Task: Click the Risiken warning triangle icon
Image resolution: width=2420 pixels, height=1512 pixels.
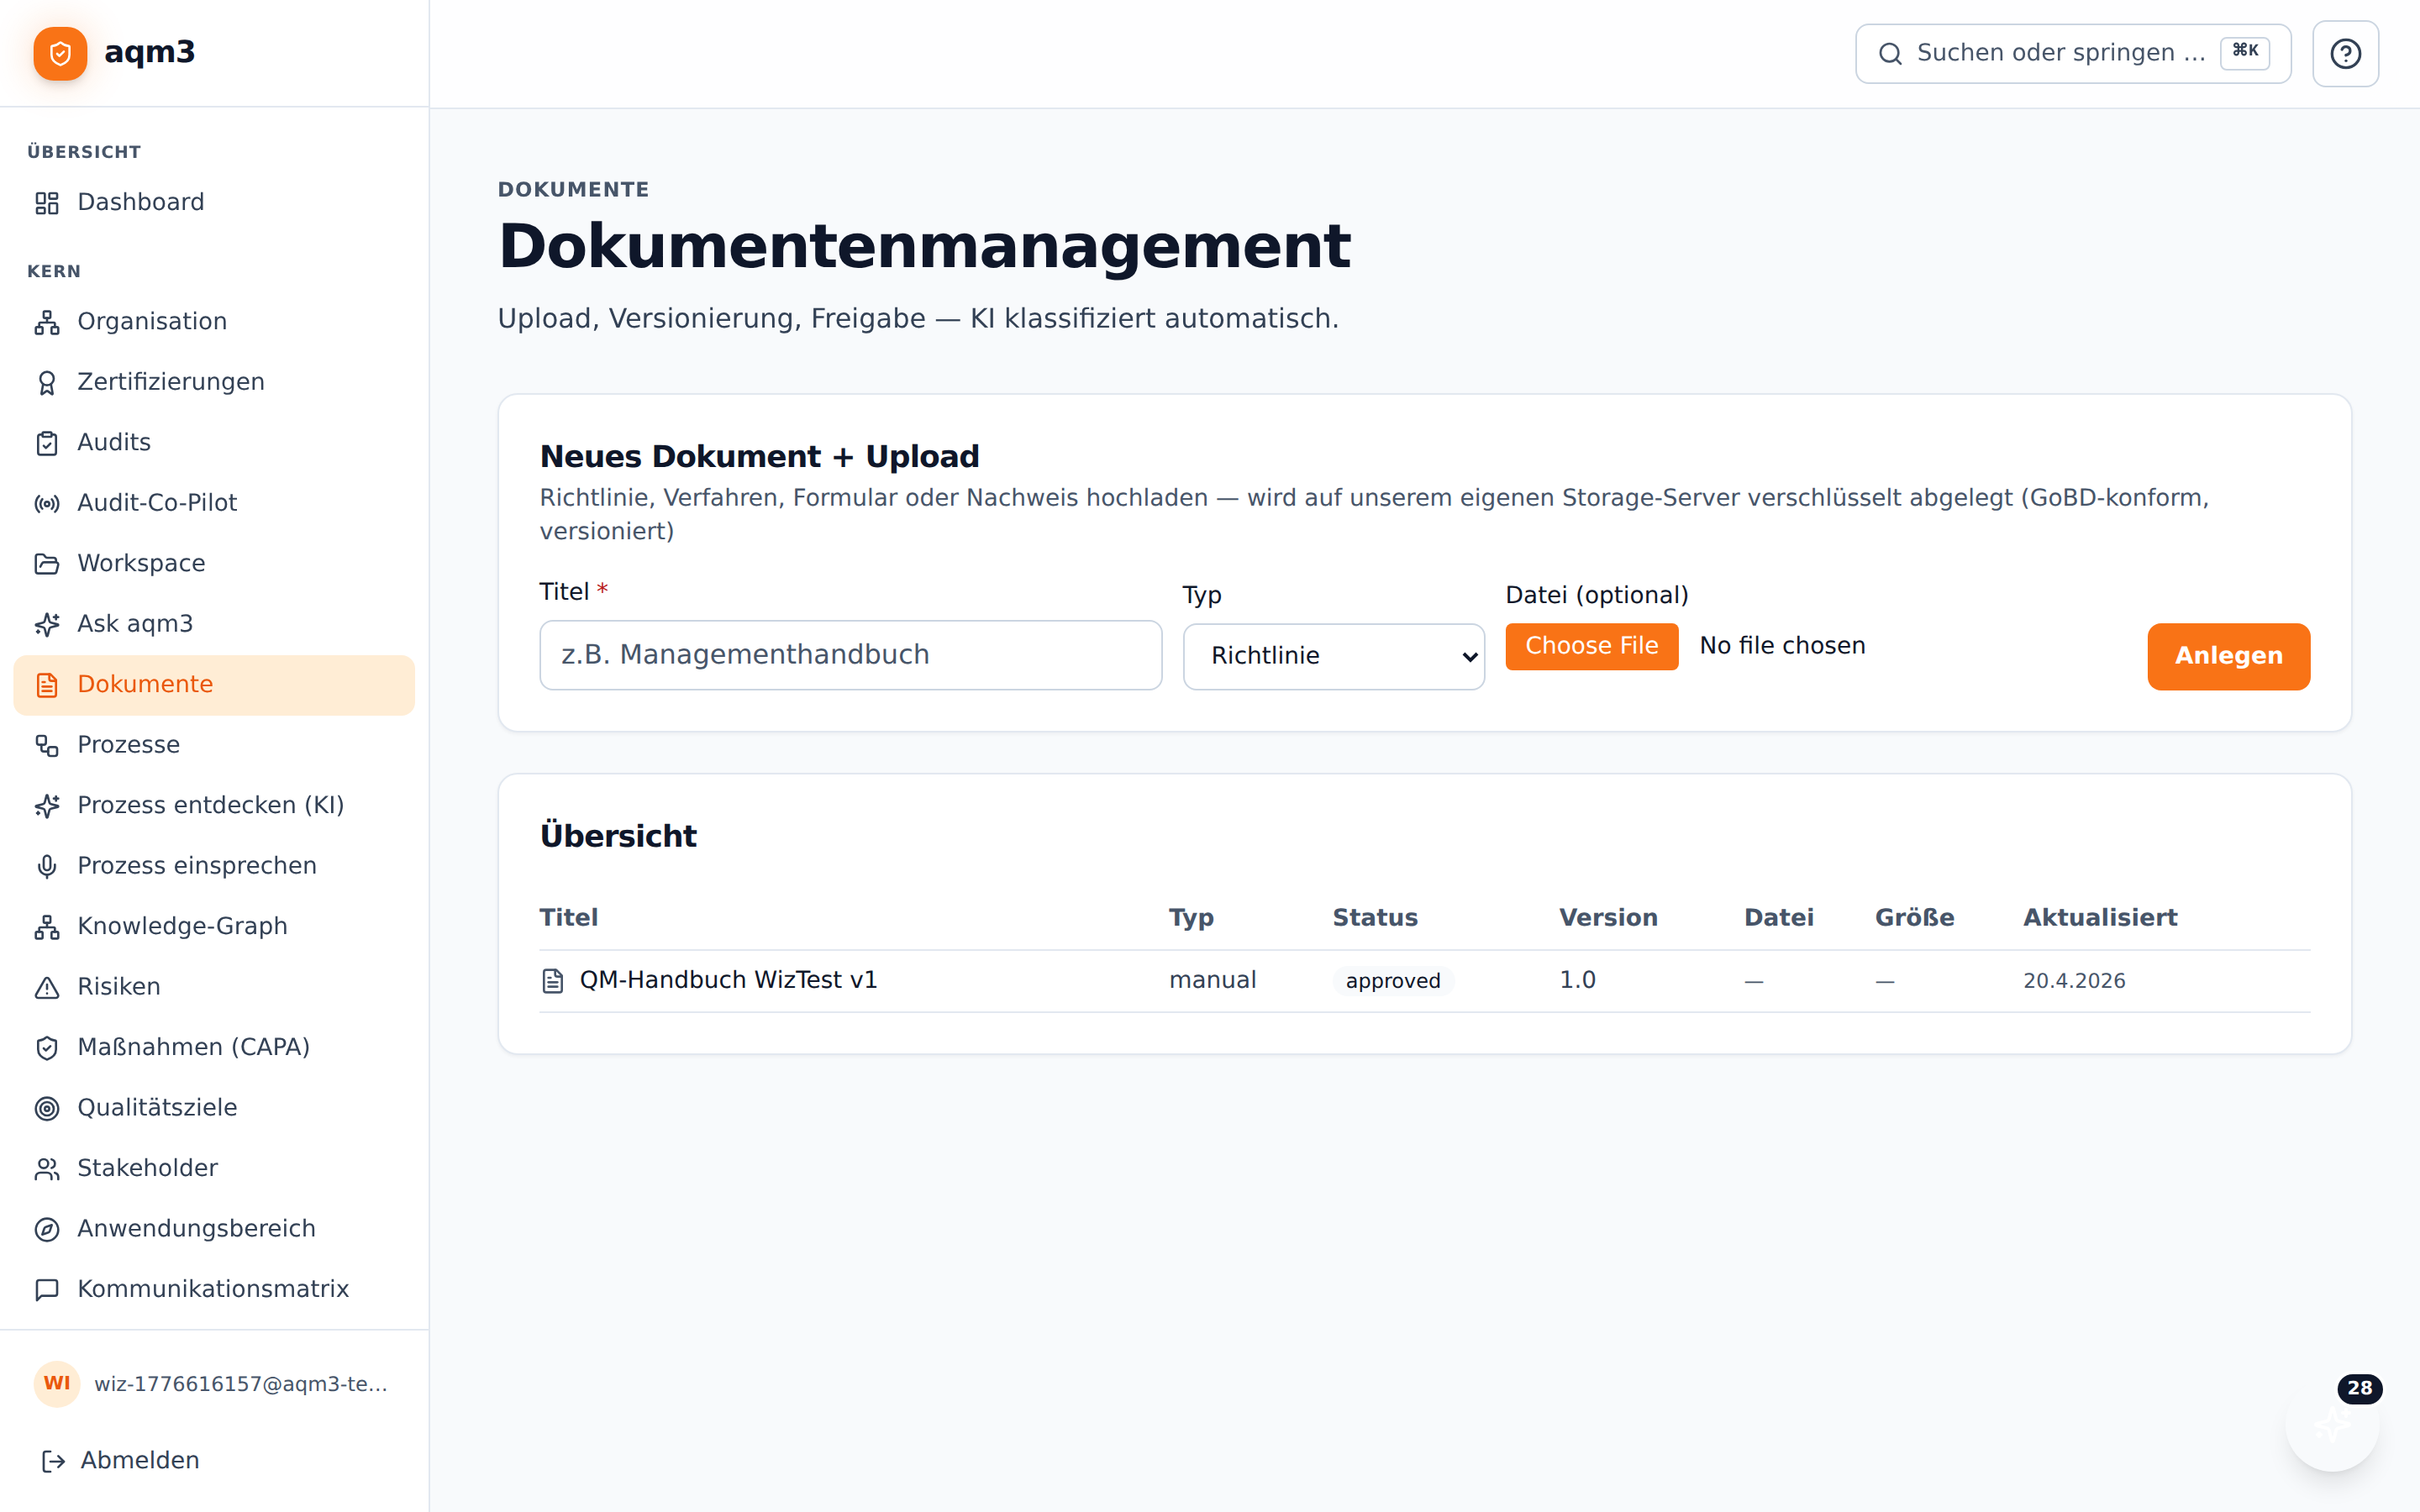Action: tap(47, 987)
